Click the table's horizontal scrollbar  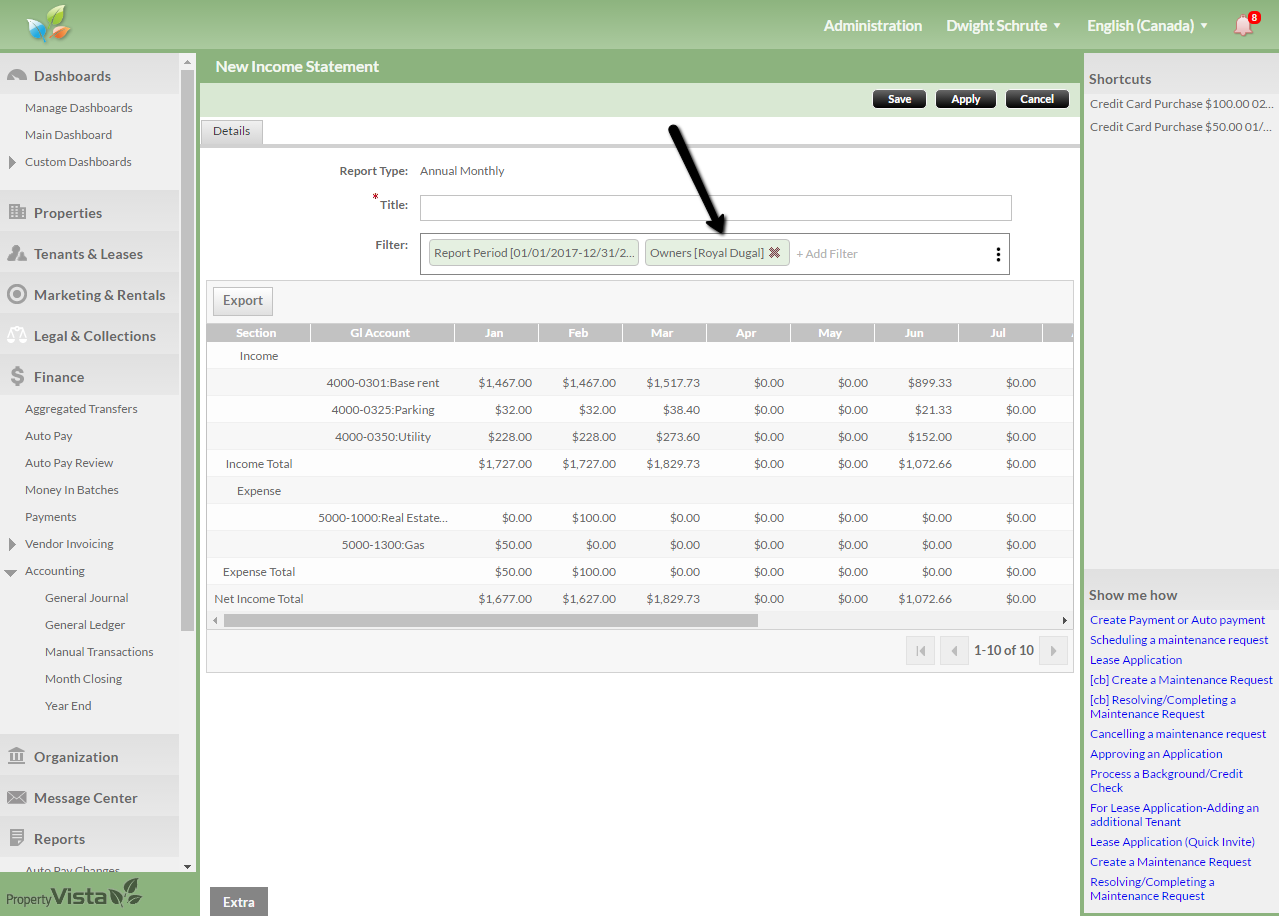[x=490, y=620]
